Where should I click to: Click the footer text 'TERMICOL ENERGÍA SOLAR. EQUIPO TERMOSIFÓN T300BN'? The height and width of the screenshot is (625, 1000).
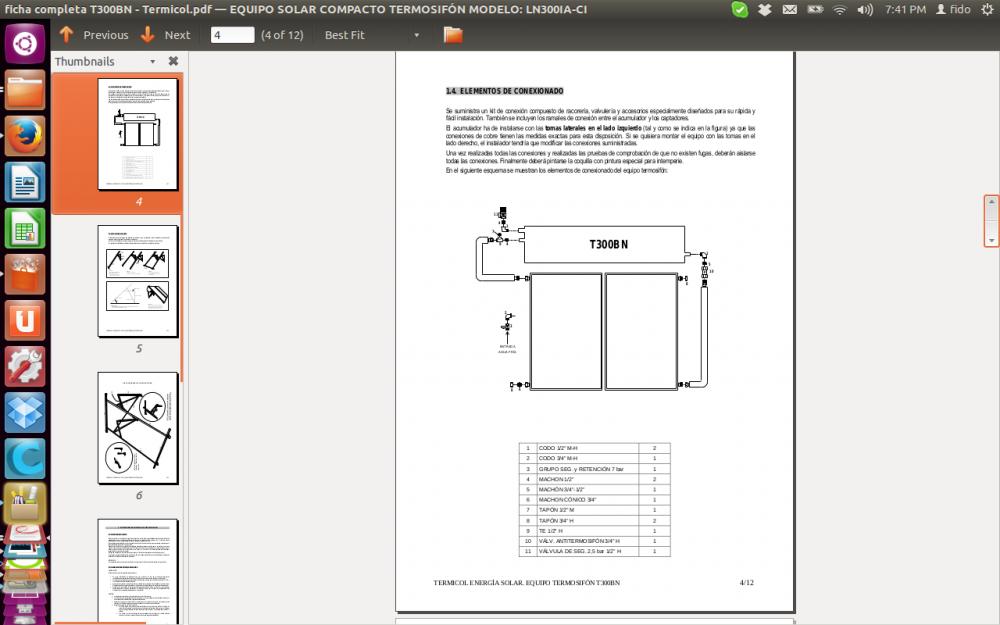pos(527,582)
